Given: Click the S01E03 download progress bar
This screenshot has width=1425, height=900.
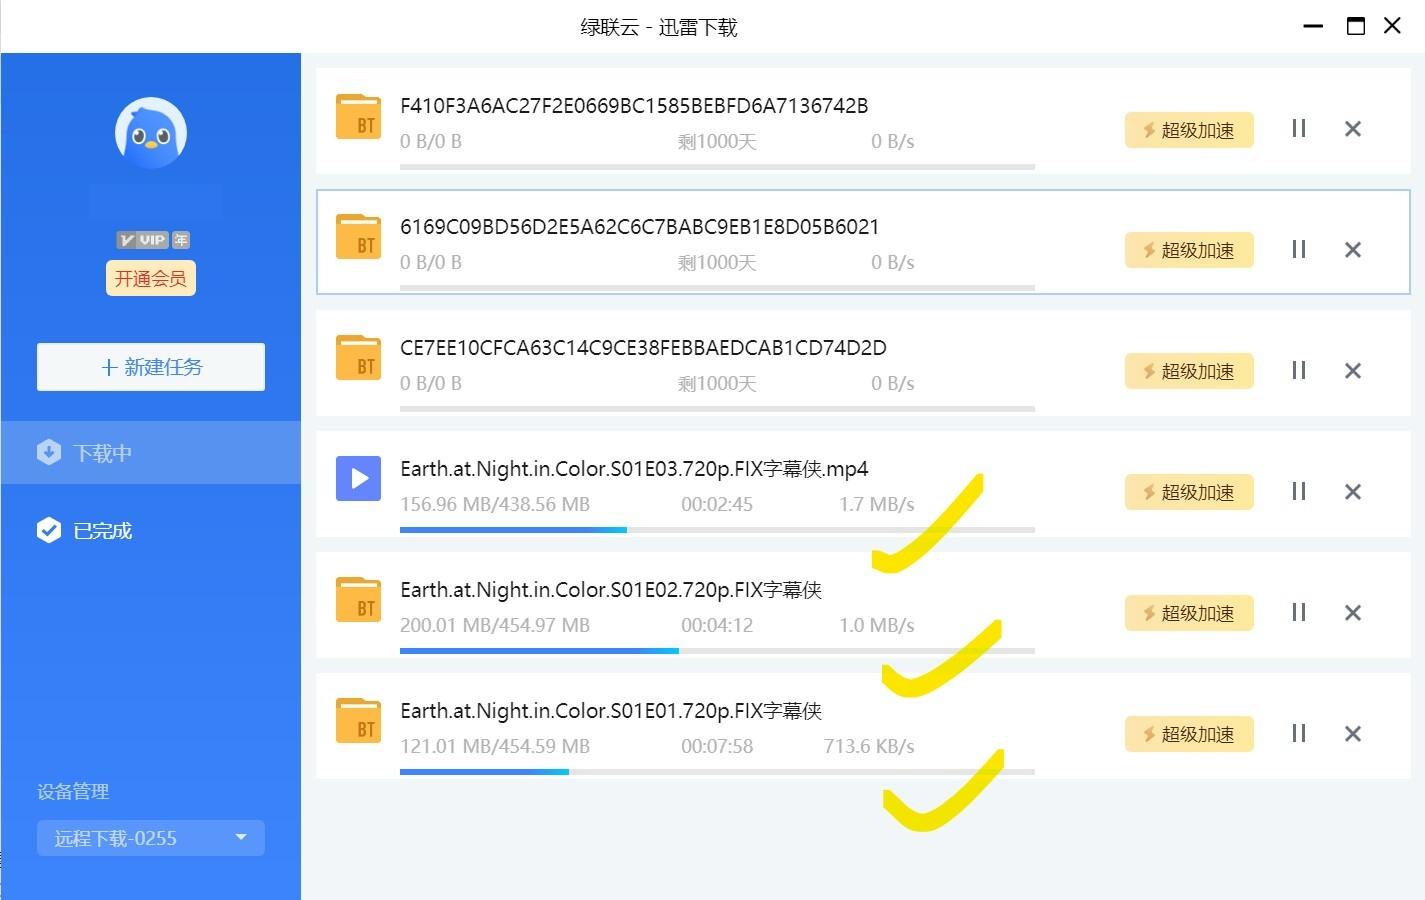Looking at the screenshot, I should 717,530.
